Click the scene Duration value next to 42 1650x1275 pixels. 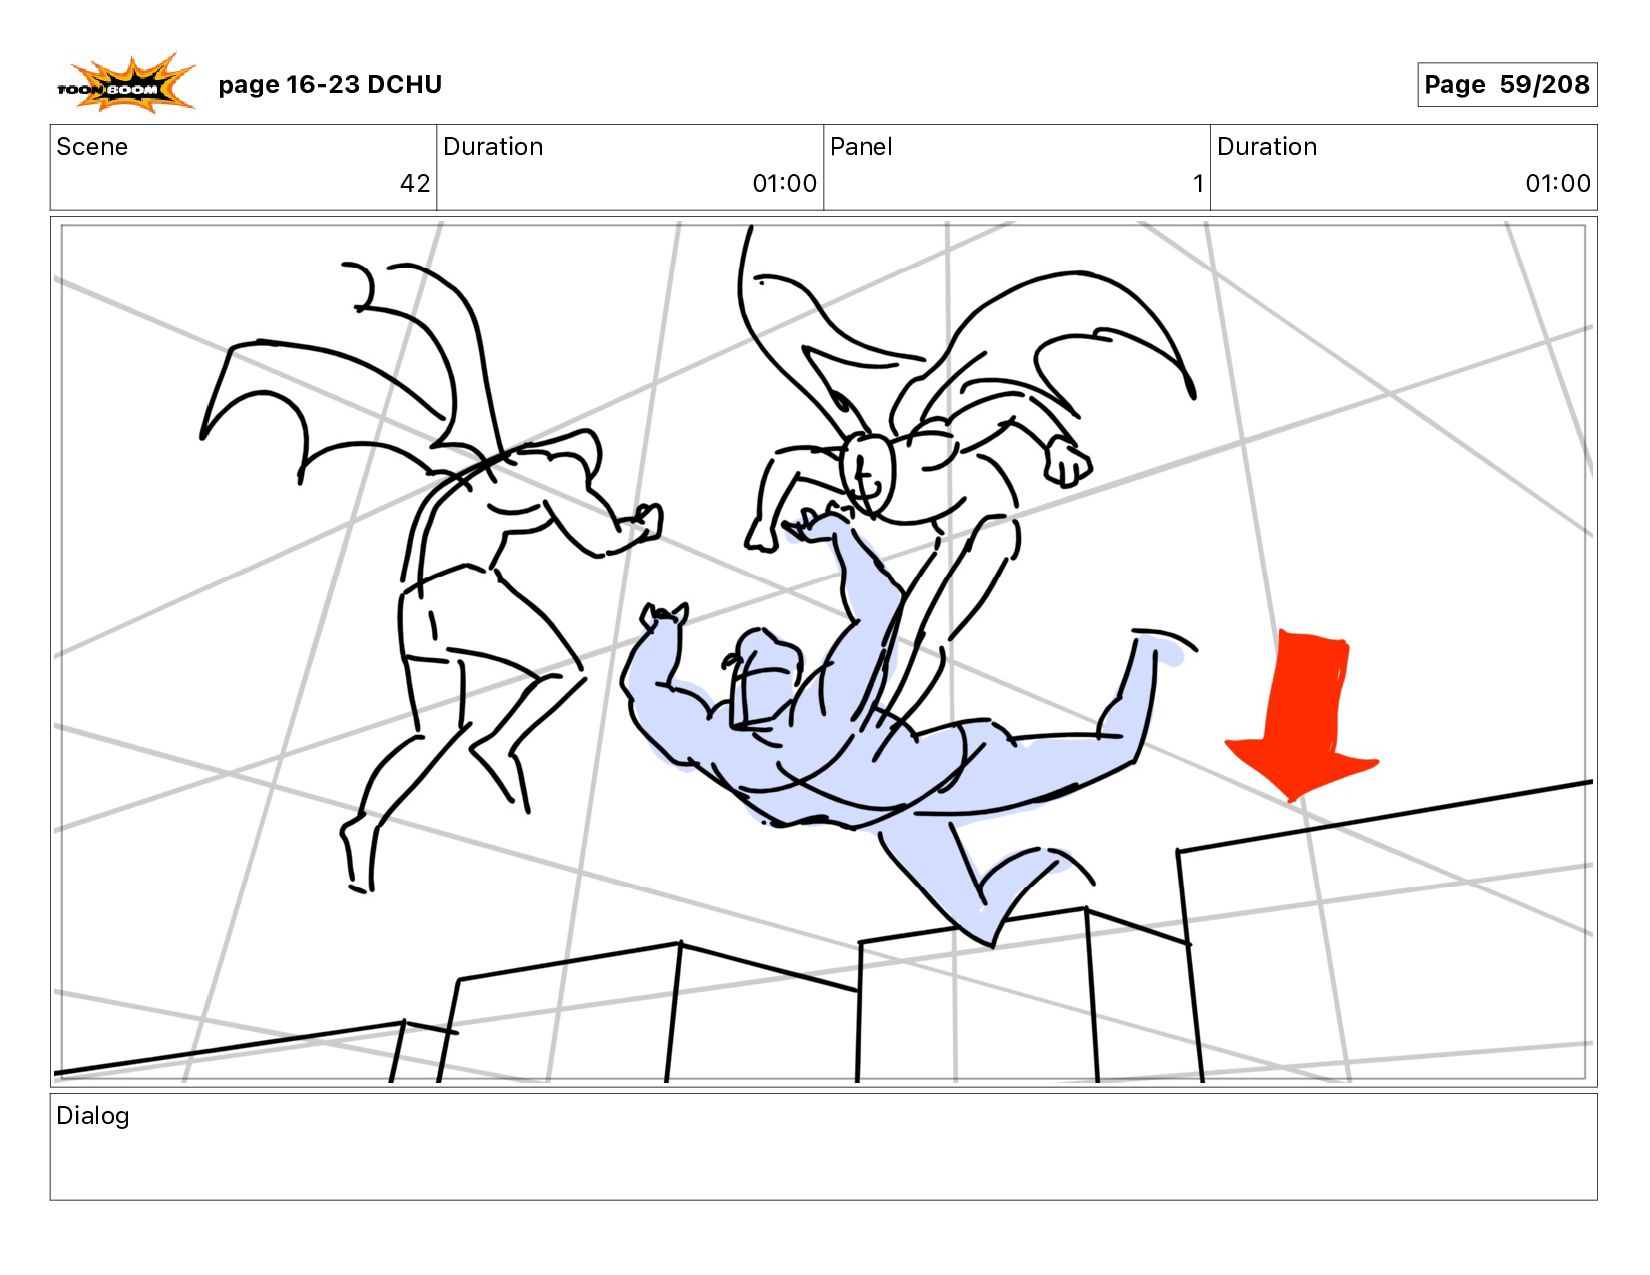pyautogui.click(x=785, y=183)
